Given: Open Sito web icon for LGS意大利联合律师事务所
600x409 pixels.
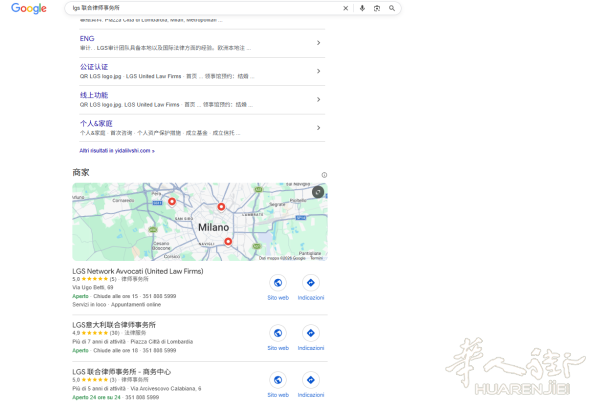Looking at the screenshot, I should coord(278,333).
